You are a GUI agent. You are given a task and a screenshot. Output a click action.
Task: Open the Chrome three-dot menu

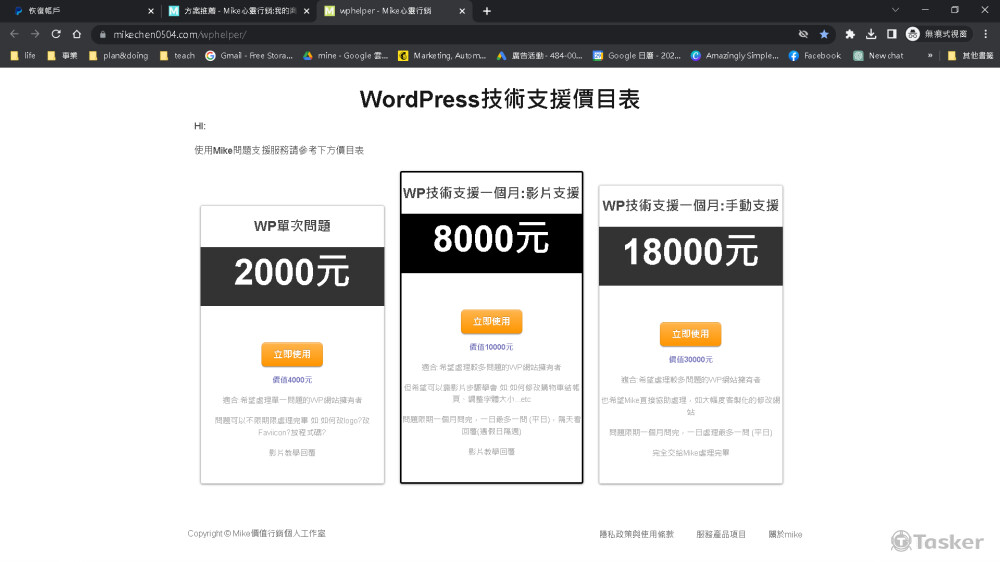985,34
